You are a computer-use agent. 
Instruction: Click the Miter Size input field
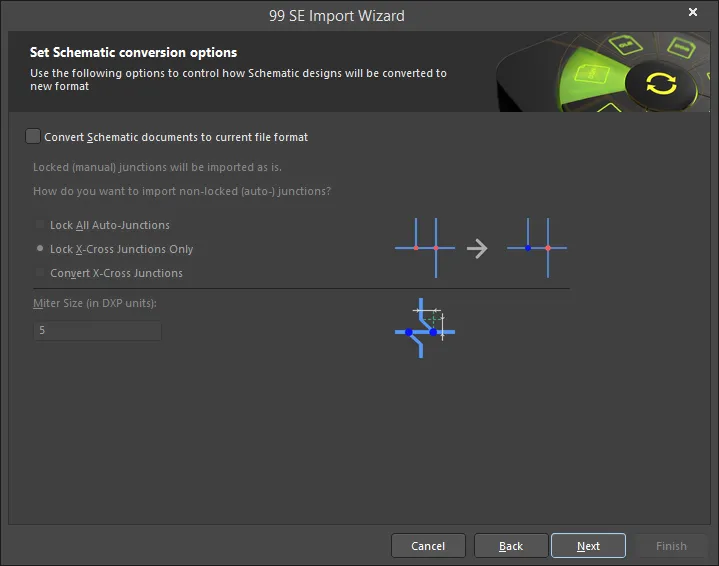pyautogui.click(x=97, y=330)
